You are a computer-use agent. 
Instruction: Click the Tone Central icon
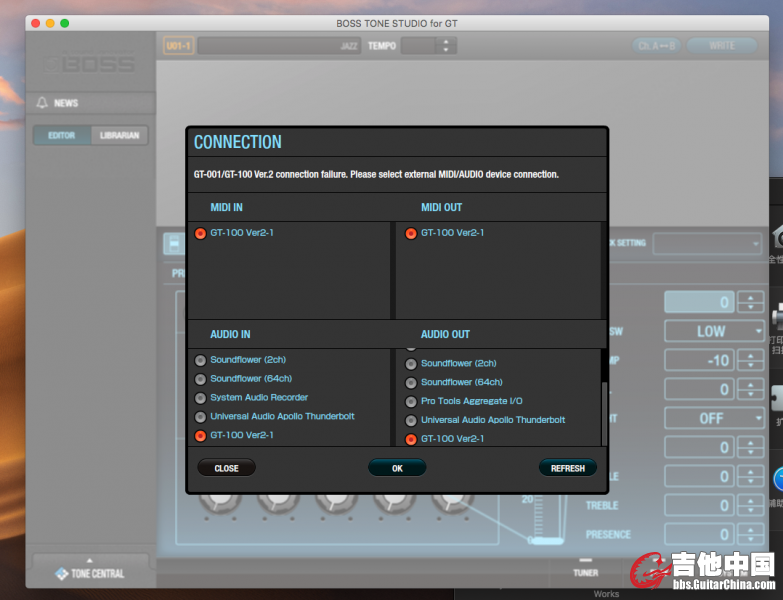coord(62,574)
